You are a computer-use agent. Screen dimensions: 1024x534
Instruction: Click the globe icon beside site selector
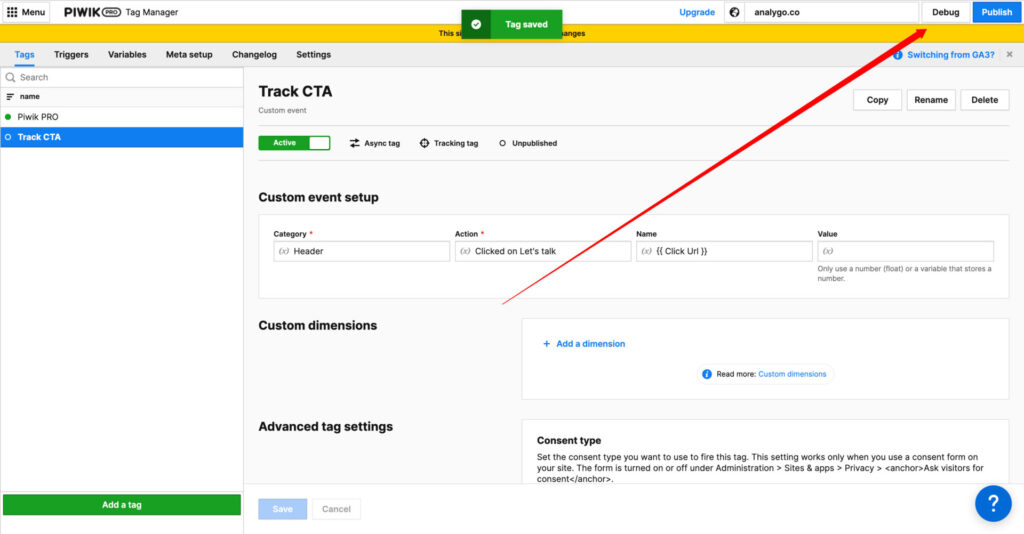734,12
